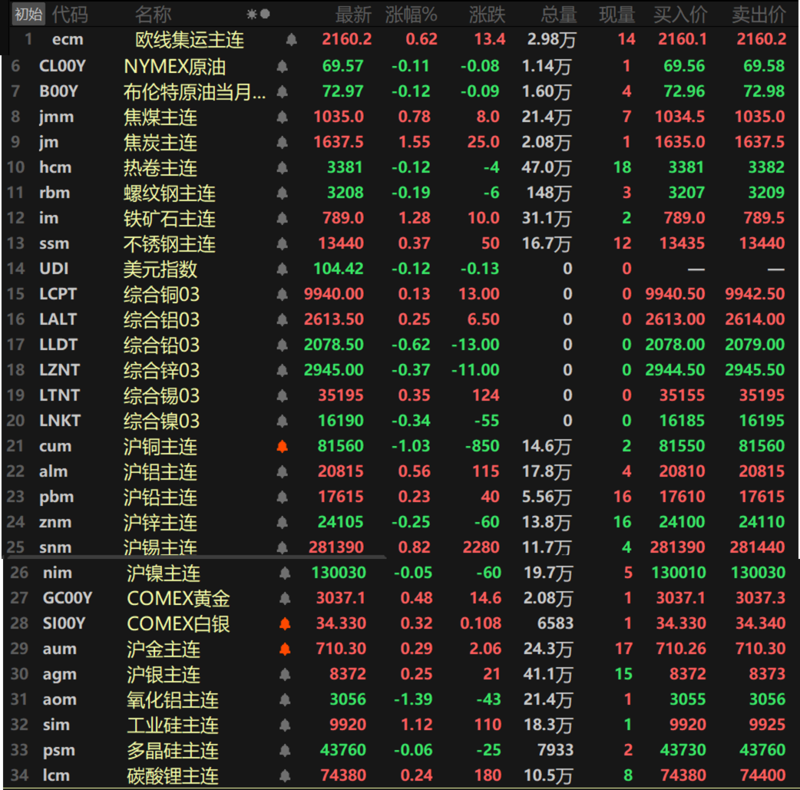Click the bell icon for 布伦特原油当月 row

tap(282, 91)
